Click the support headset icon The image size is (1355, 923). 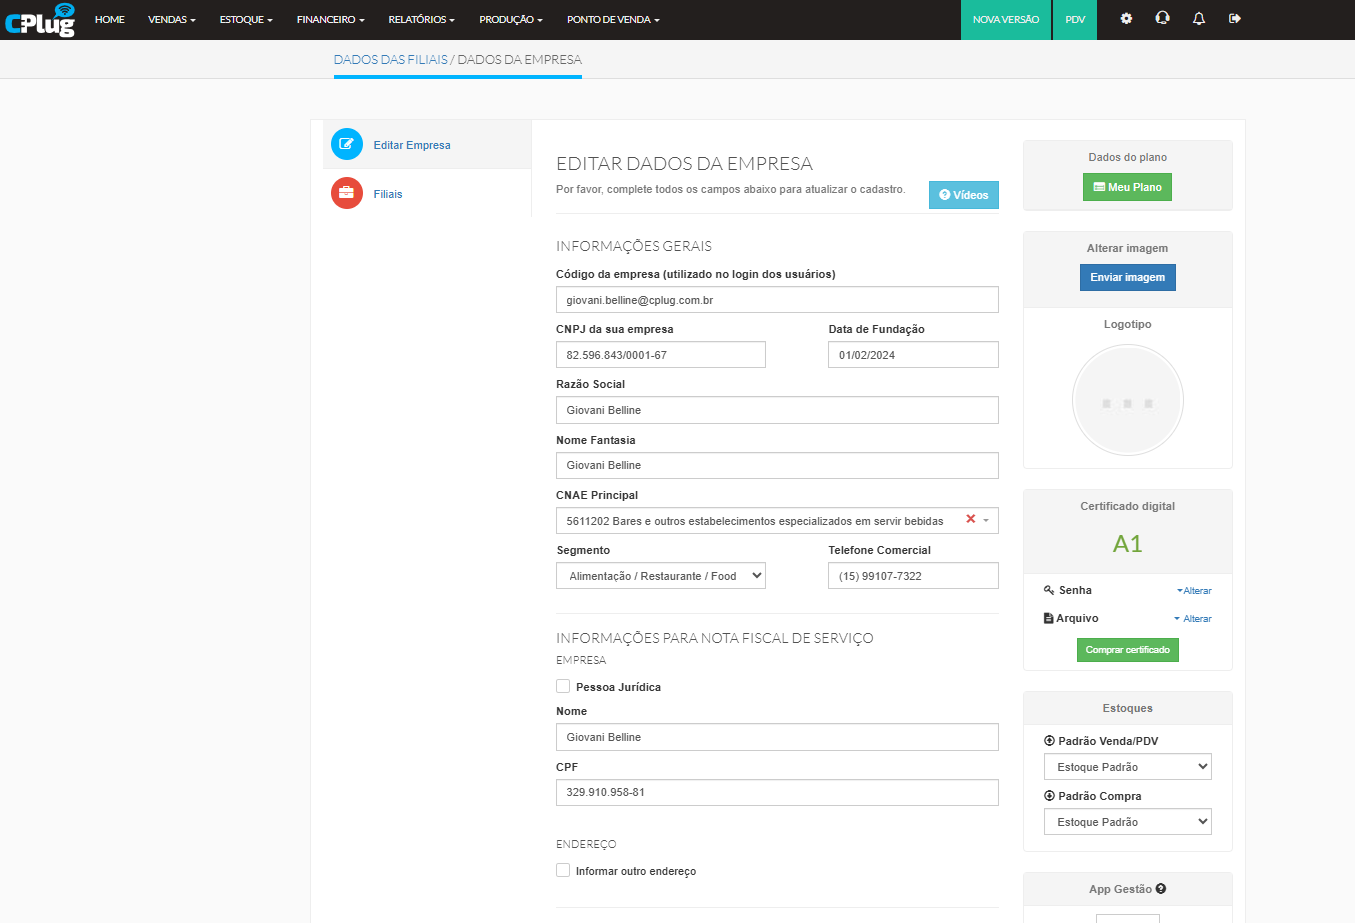tap(1162, 19)
